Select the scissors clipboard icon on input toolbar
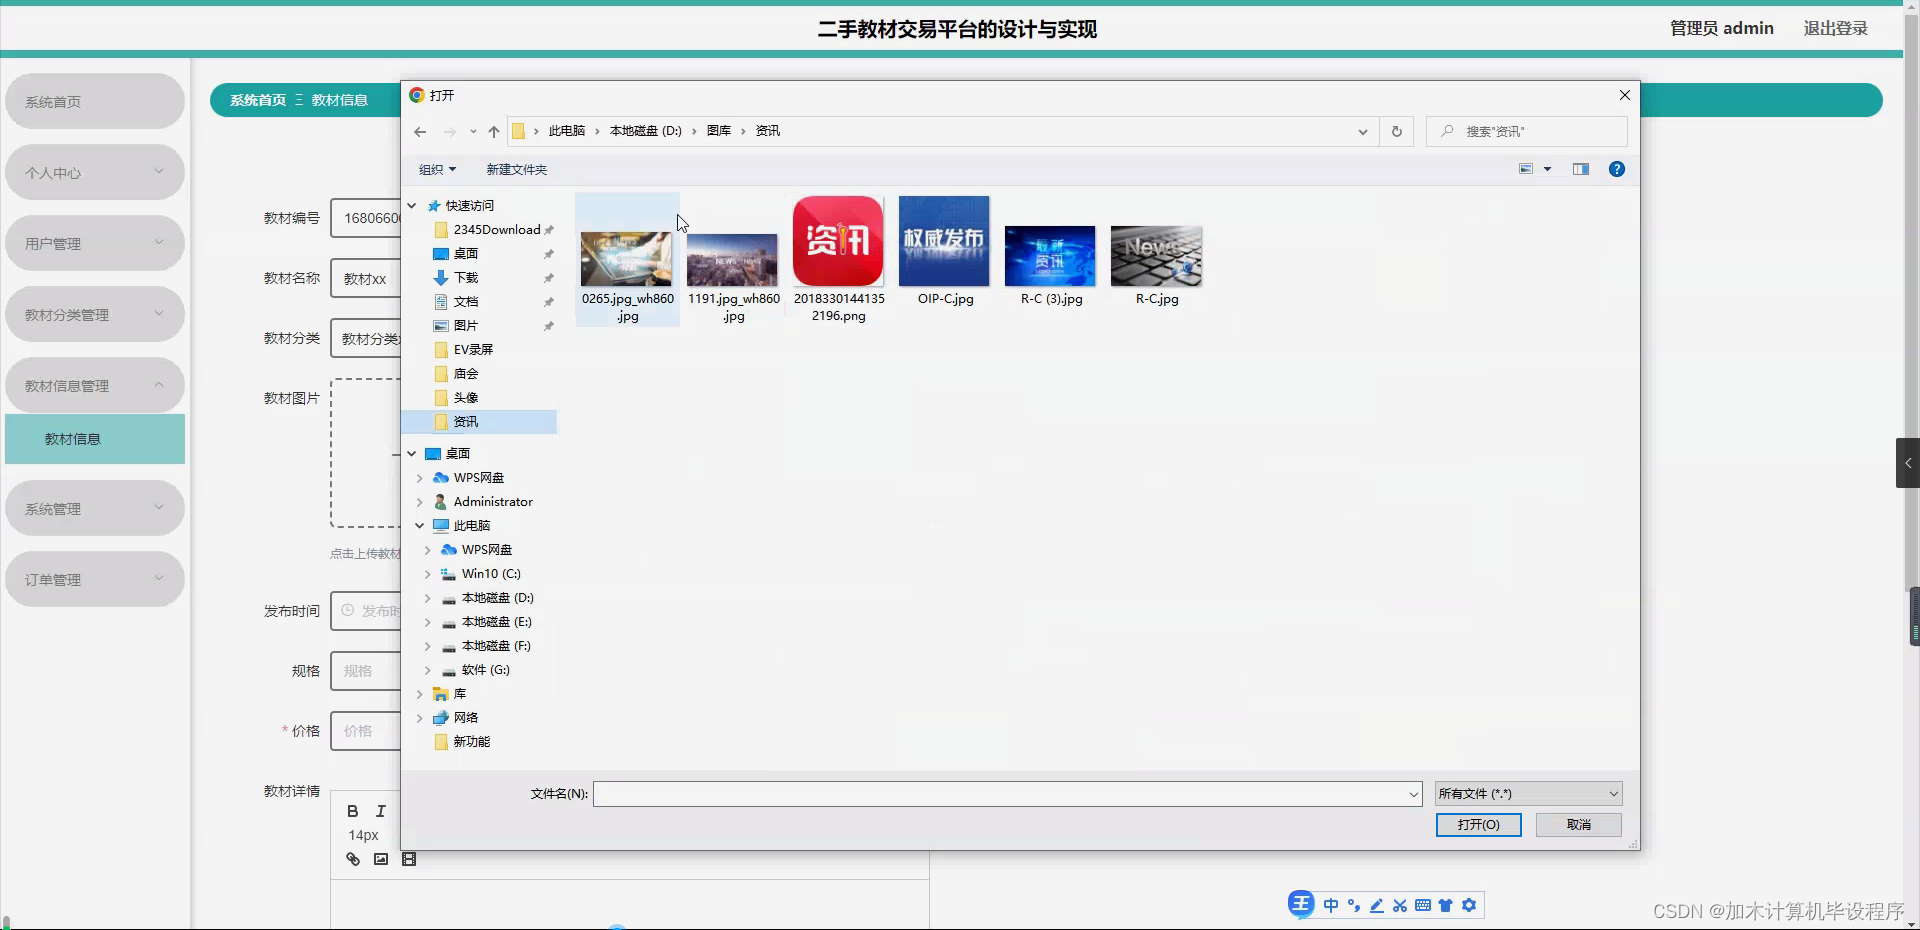The width and height of the screenshot is (1920, 930). [1400, 905]
